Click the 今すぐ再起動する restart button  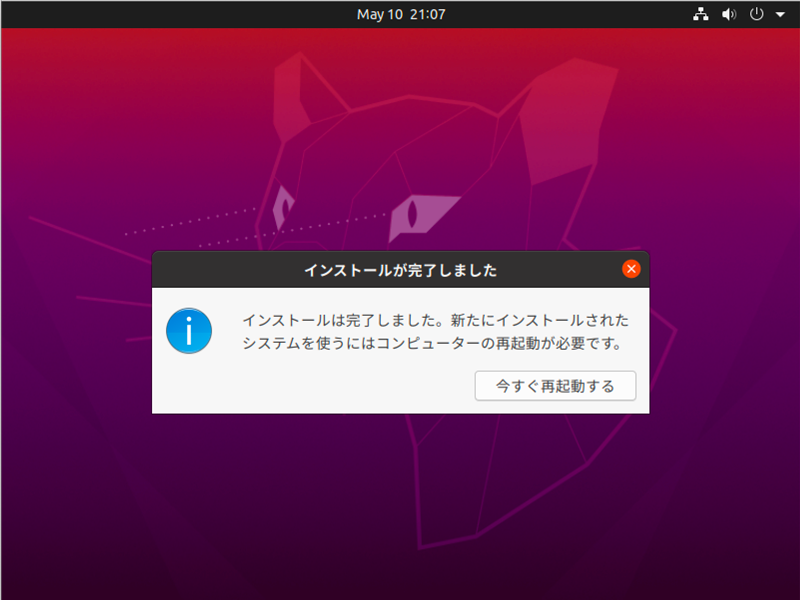point(555,386)
